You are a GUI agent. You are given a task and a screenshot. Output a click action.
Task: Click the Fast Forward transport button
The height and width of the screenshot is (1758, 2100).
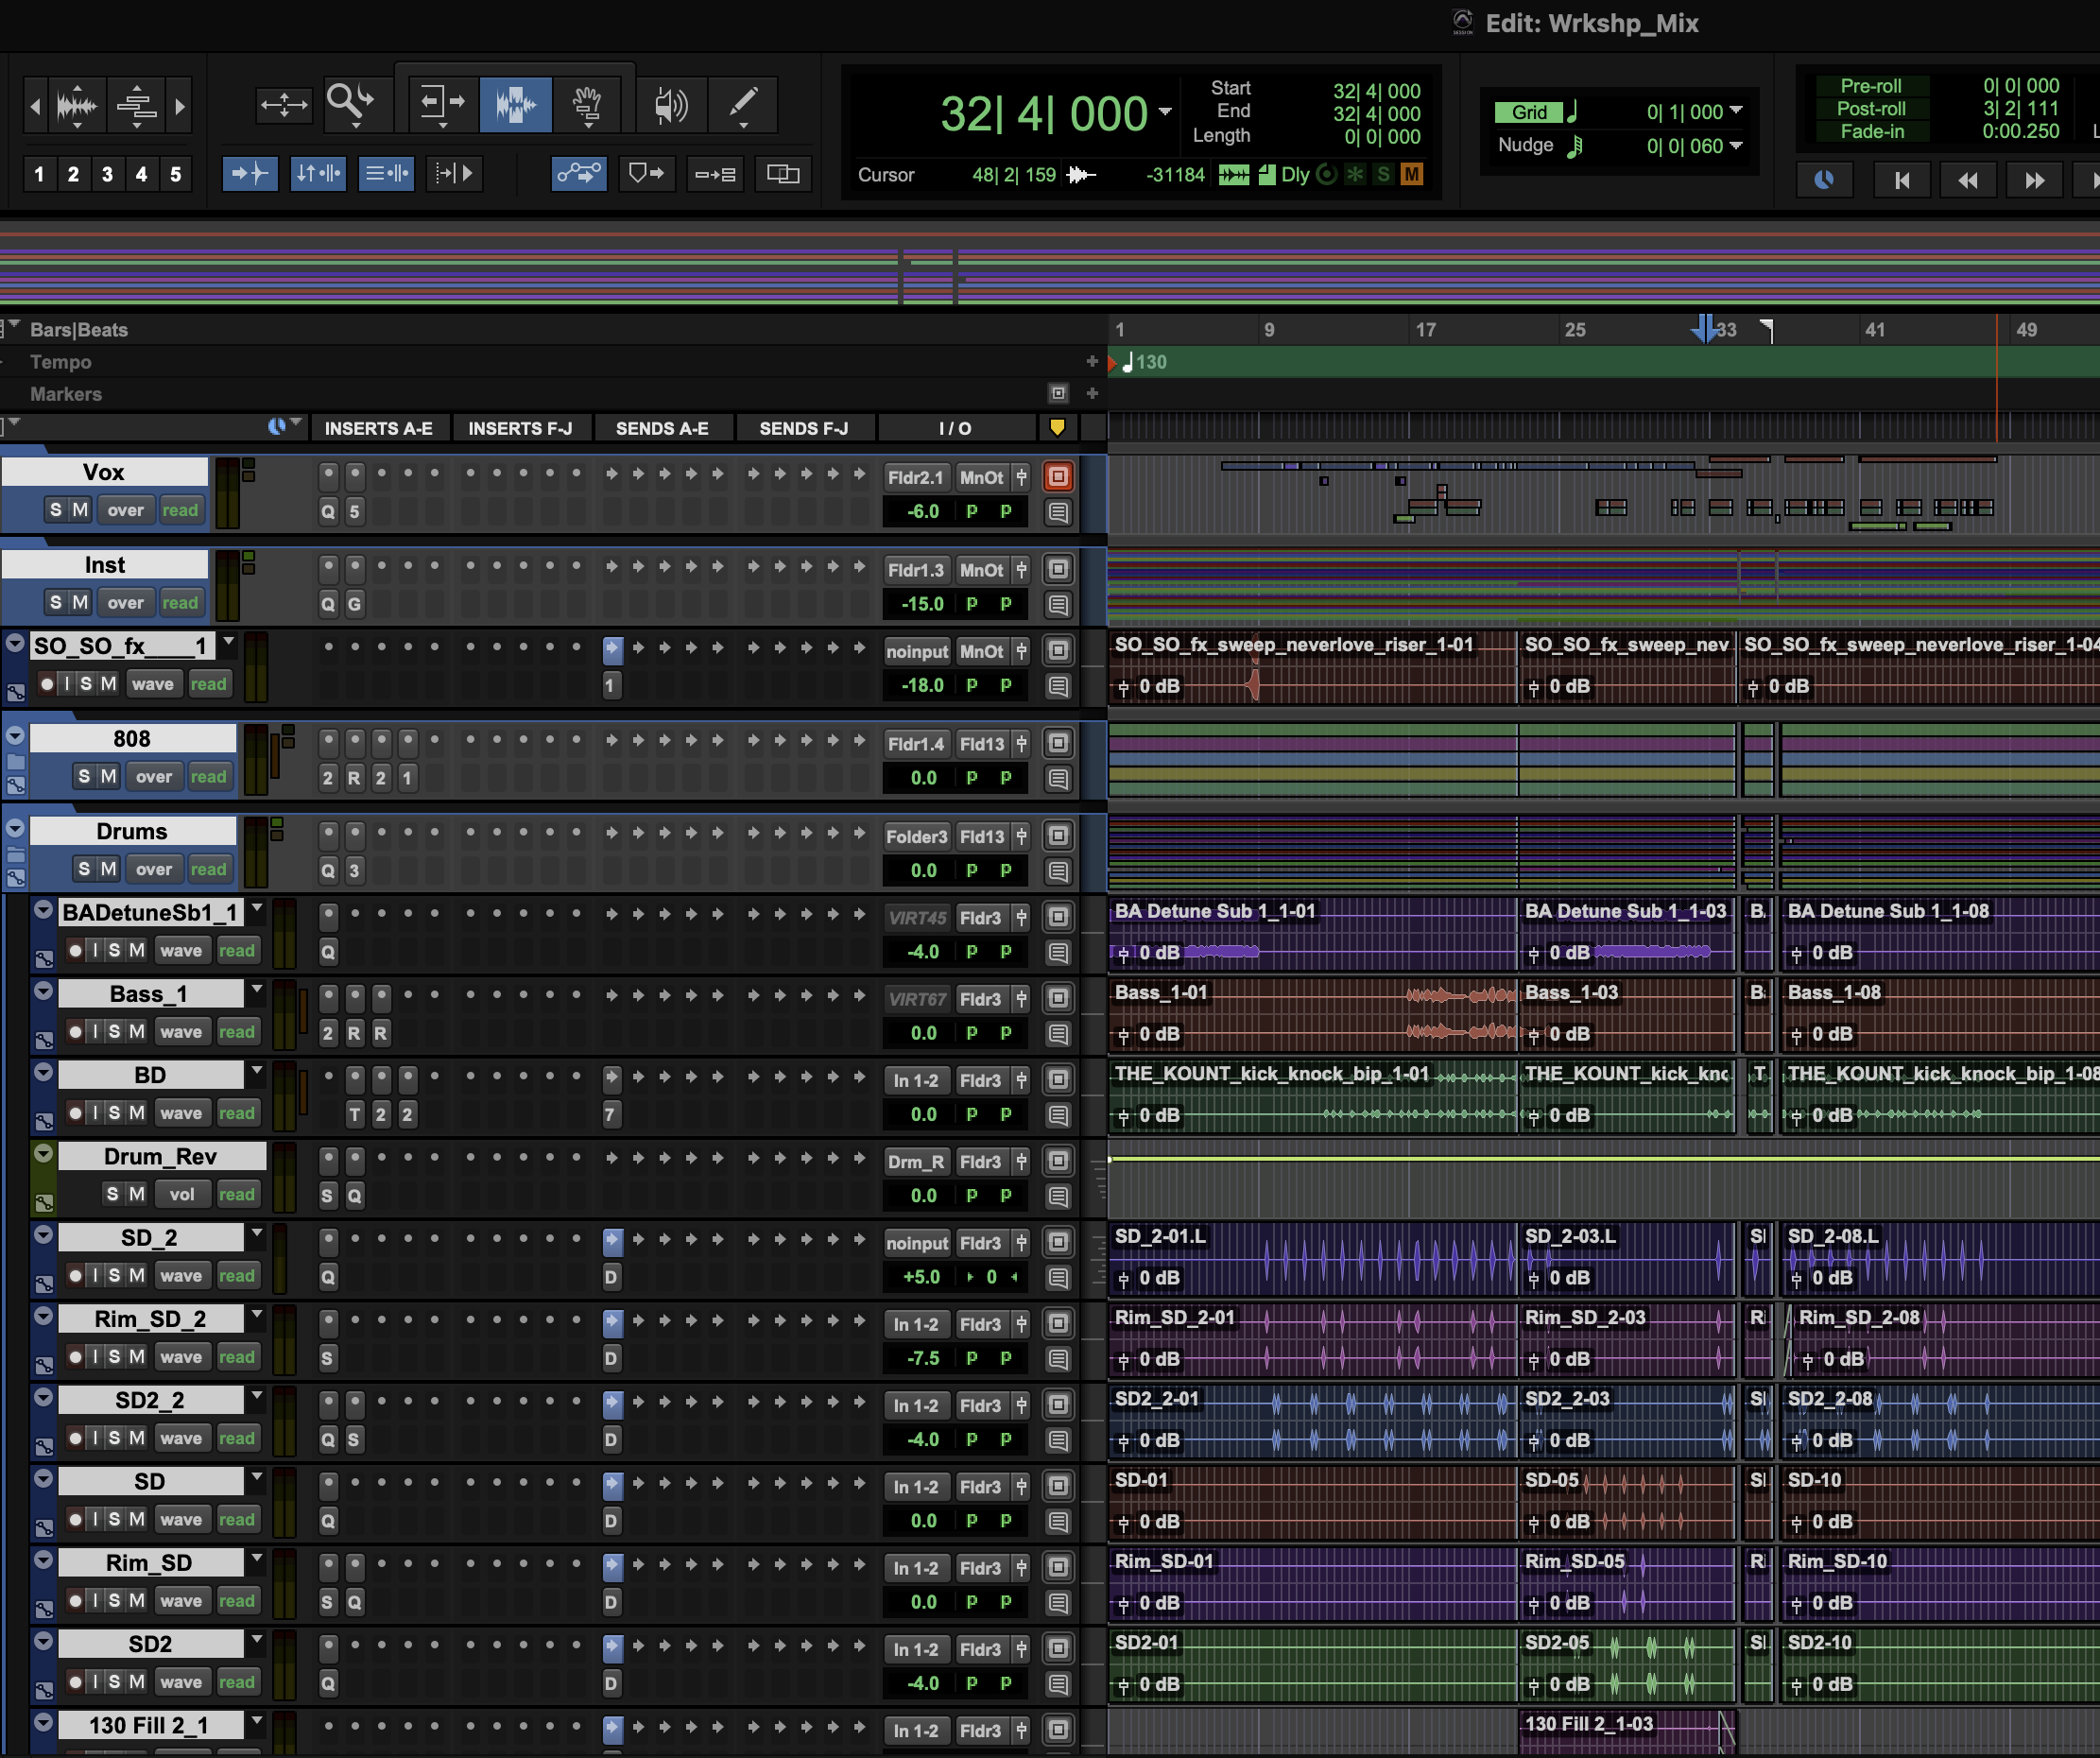(2034, 180)
